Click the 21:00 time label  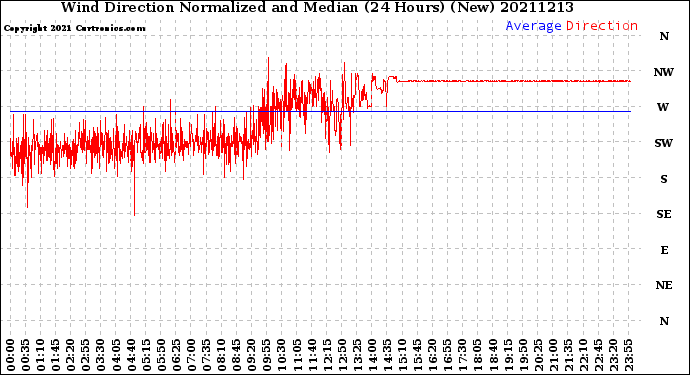[x=552, y=355]
